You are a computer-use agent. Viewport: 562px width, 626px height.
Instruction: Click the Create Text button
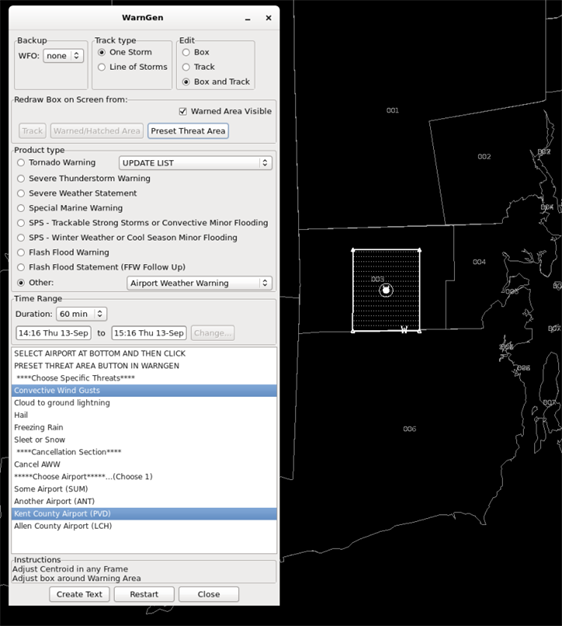click(x=79, y=594)
